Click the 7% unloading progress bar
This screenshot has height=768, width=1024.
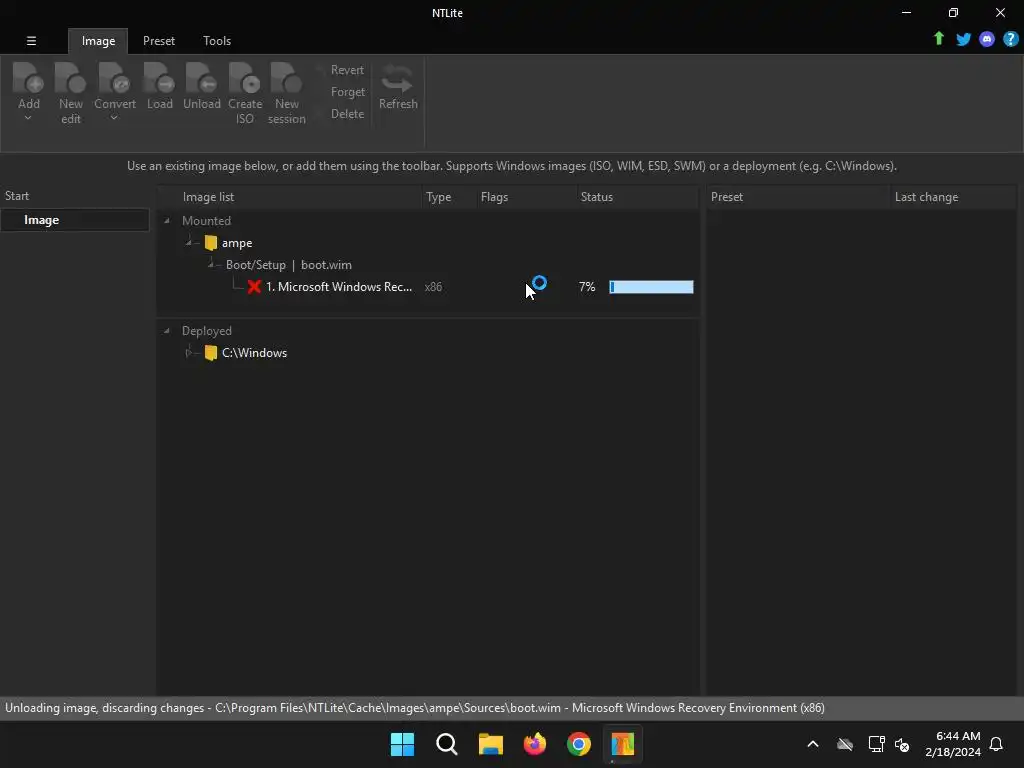click(651, 287)
